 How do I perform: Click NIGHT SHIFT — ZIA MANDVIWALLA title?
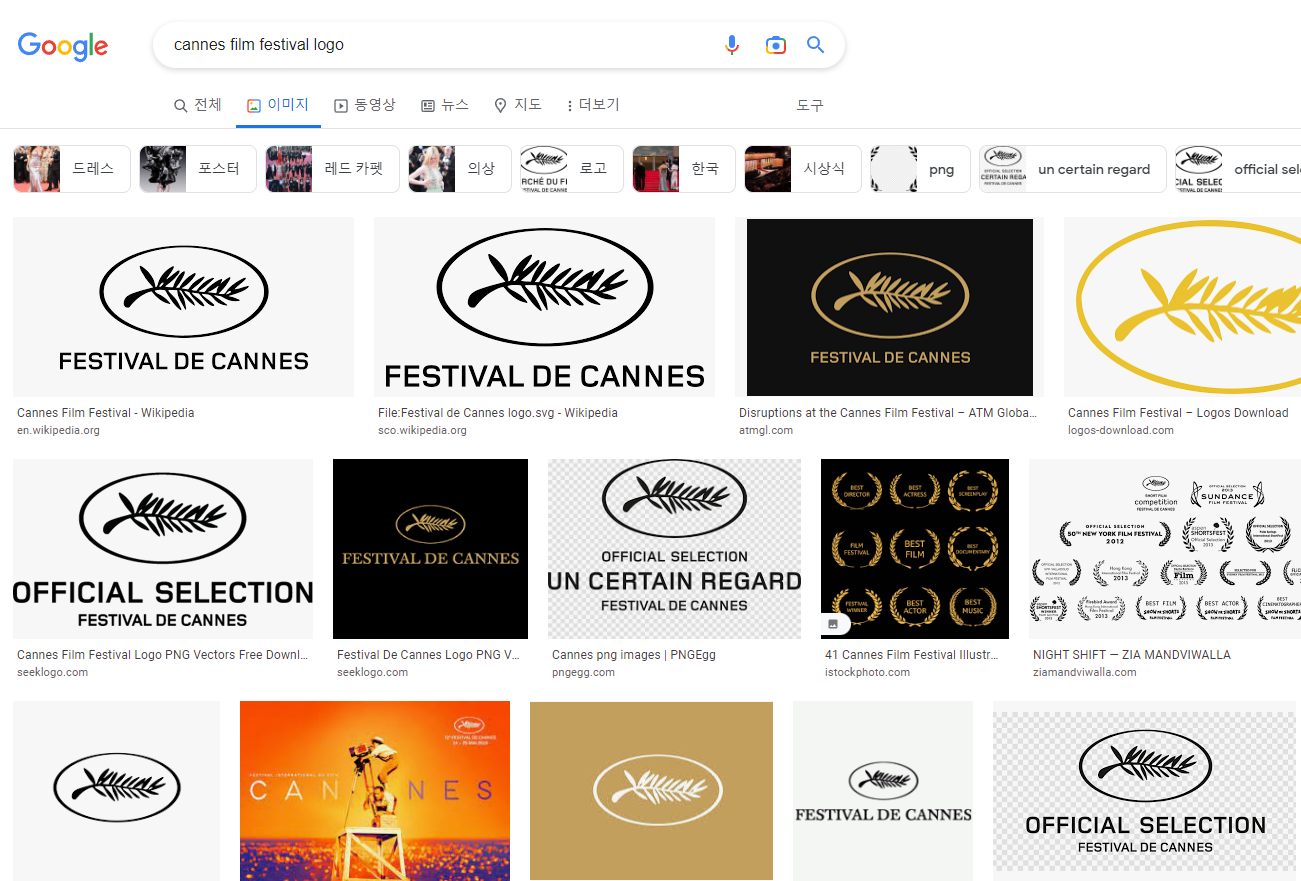tap(1132, 655)
